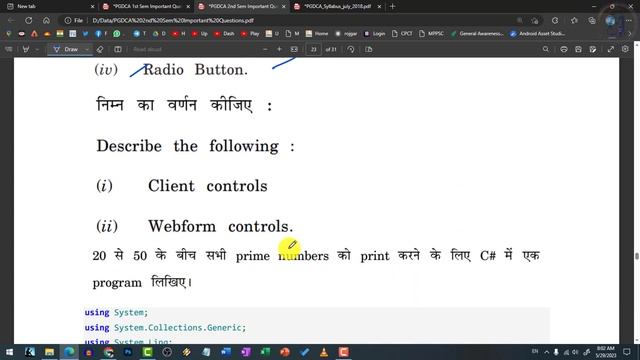
Task: Open the browser settings and more menu
Action: pyautogui.click(x=629, y=20)
